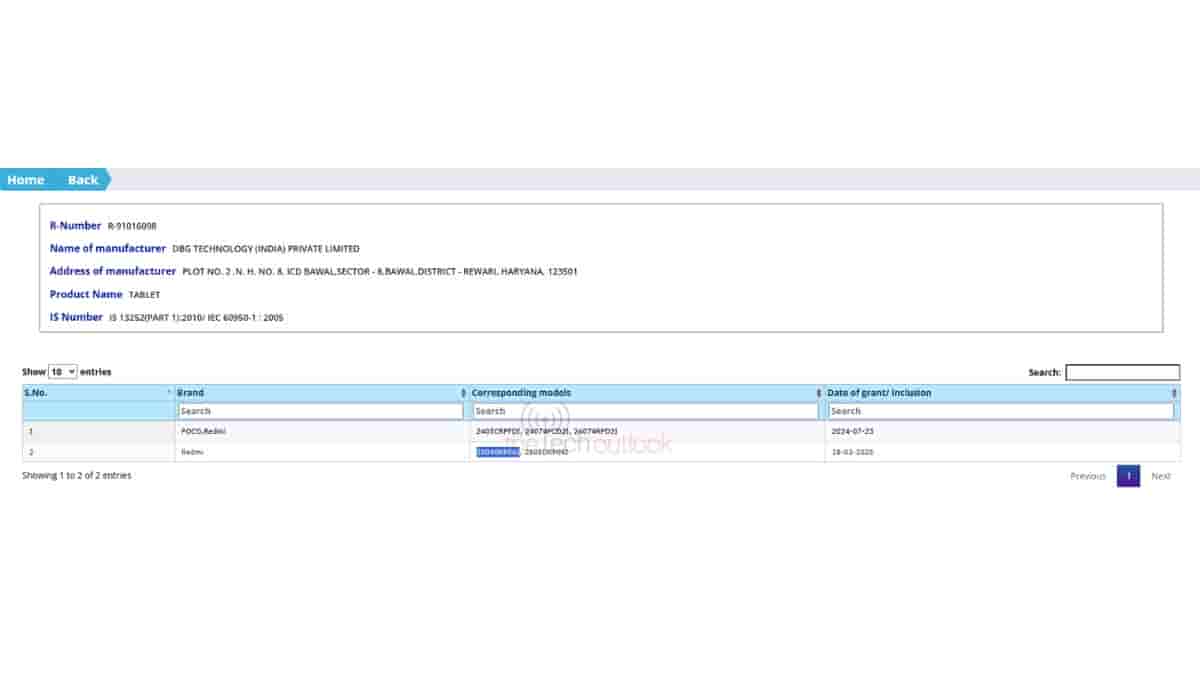
Task: Open the Show entries dropdown
Action: (x=62, y=372)
